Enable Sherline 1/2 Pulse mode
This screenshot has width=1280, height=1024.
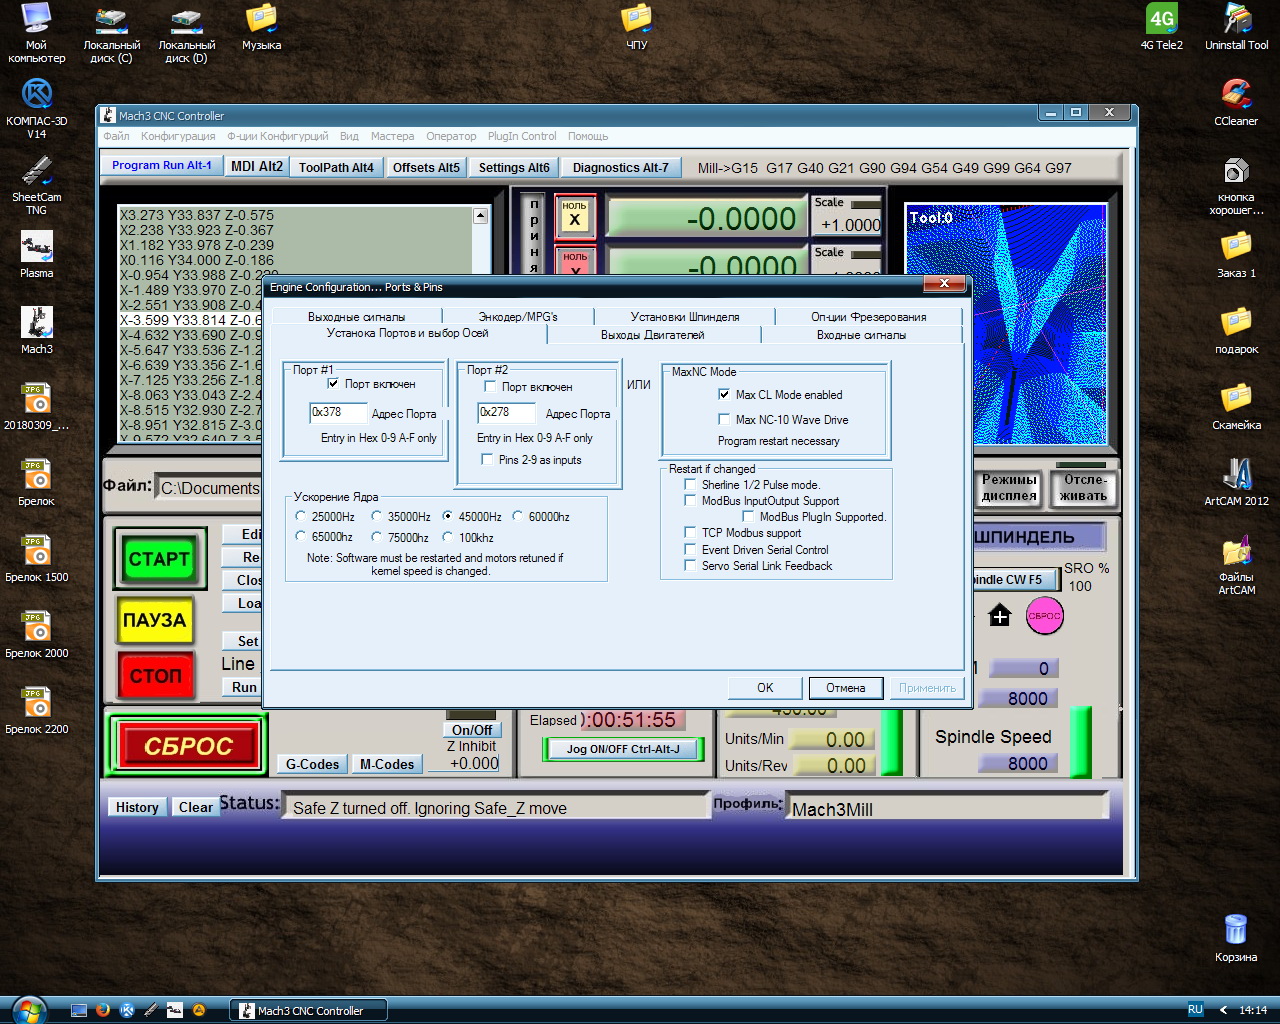coord(690,484)
